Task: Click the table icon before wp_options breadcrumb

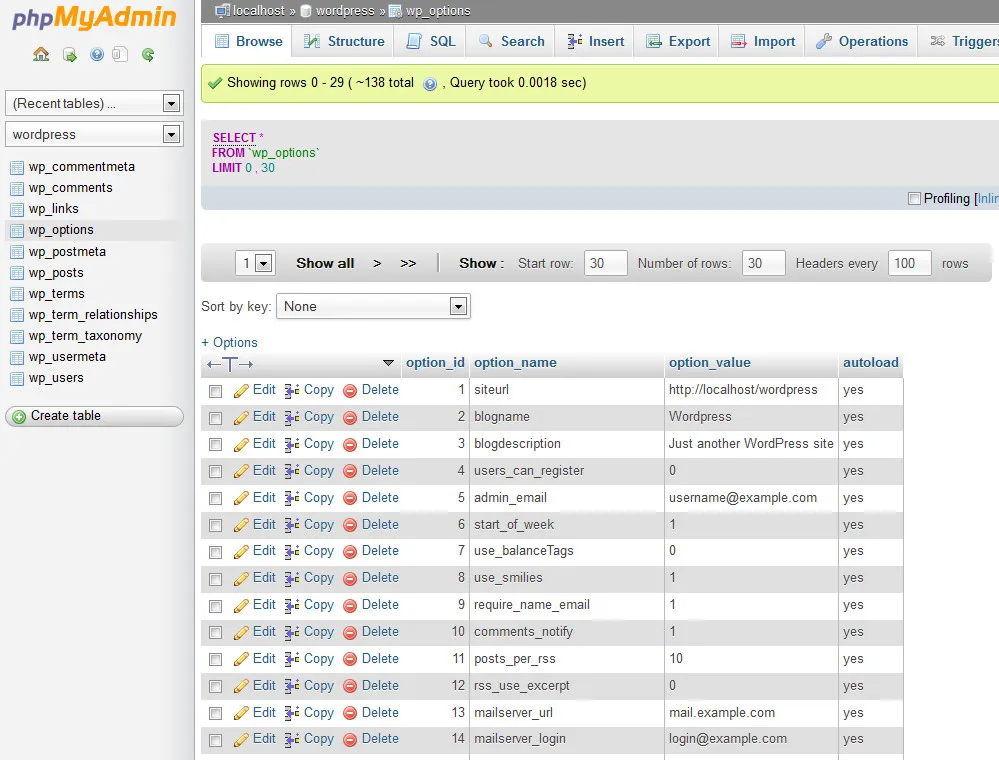Action: pyautogui.click(x=395, y=11)
